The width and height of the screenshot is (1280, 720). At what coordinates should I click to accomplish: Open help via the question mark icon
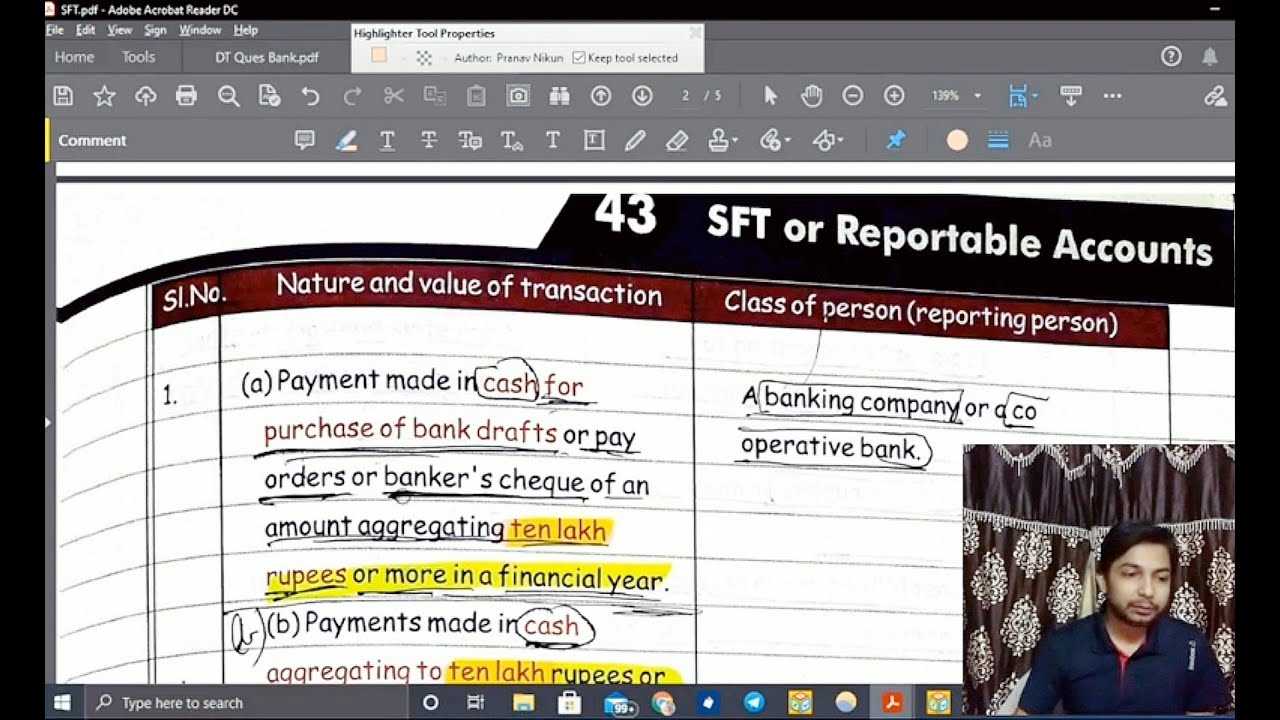(1171, 56)
